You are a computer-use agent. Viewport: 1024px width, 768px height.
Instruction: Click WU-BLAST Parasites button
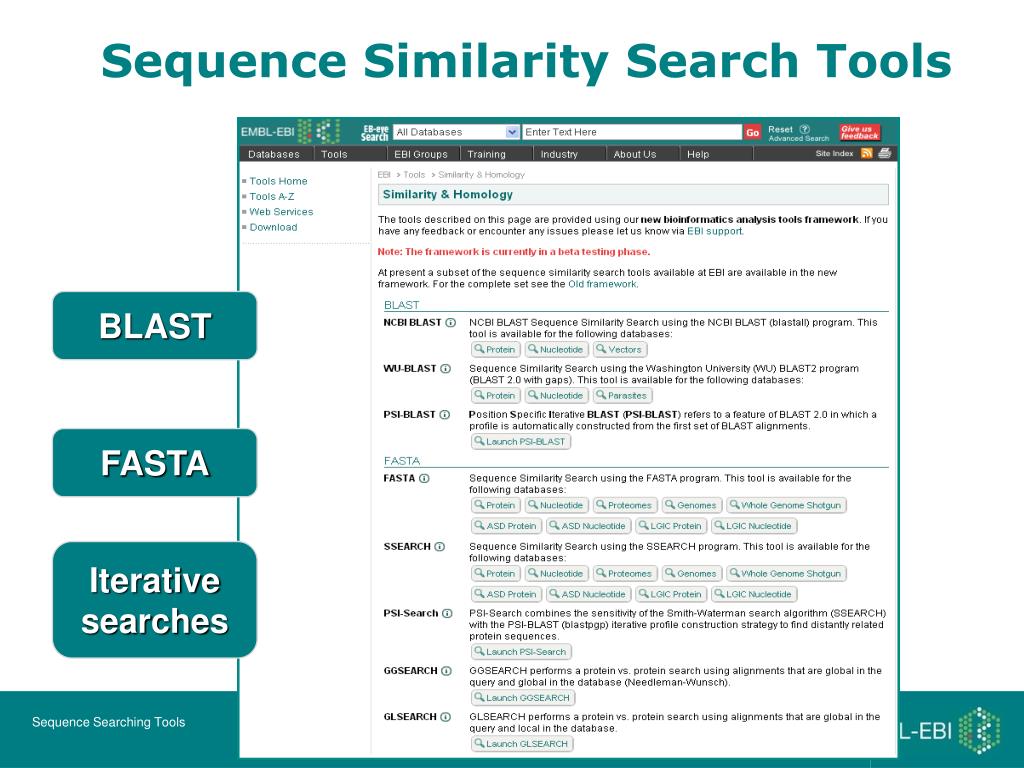tap(622, 395)
